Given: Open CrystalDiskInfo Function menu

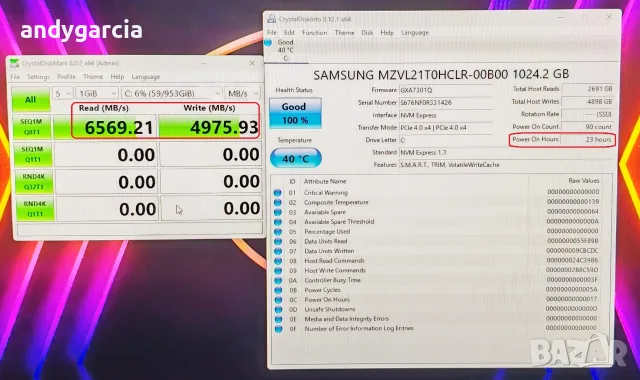Looking at the screenshot, I should 314,33.
